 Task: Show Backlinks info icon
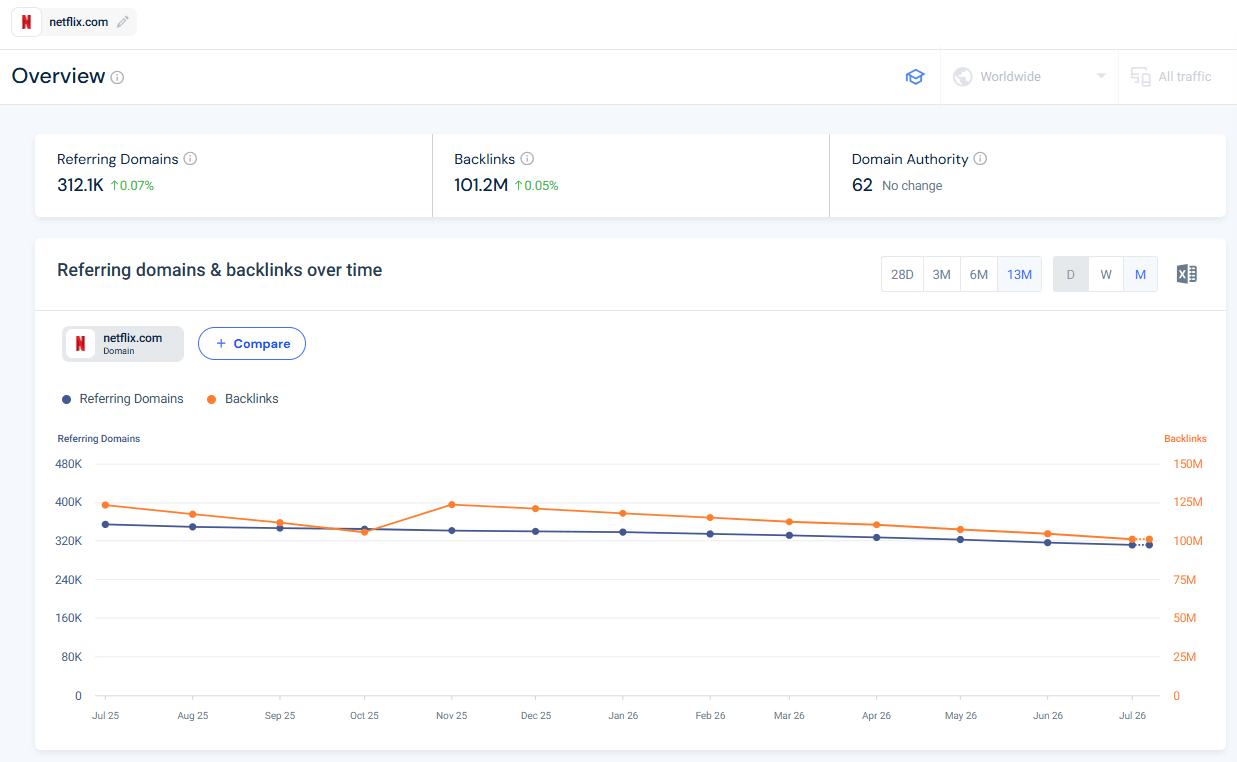coord(527,159)
